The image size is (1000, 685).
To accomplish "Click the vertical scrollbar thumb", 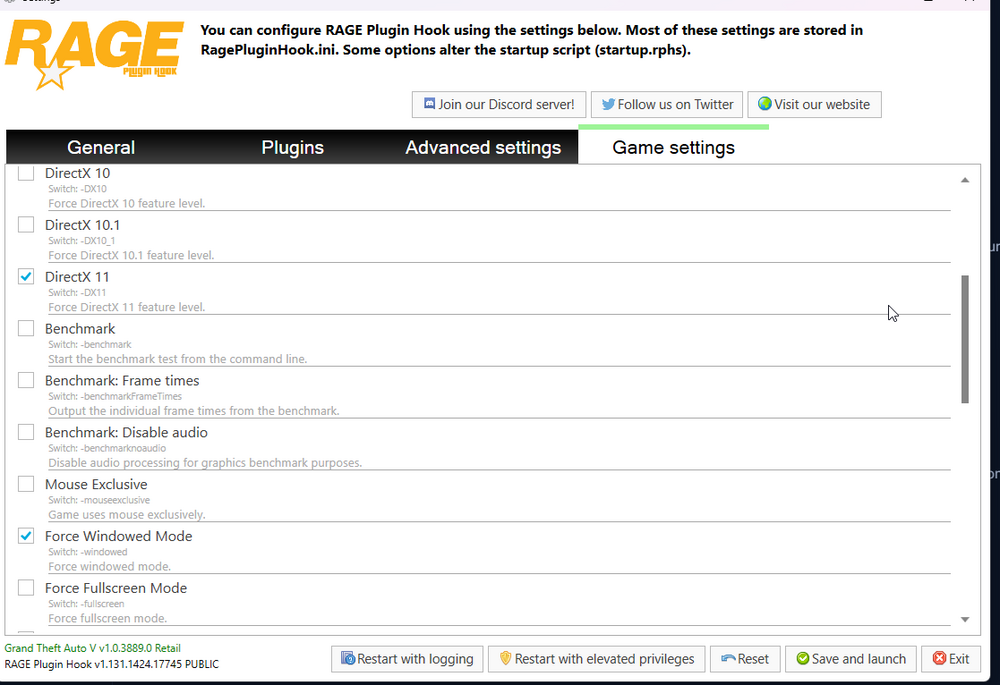I will click(x=965, y=339).
